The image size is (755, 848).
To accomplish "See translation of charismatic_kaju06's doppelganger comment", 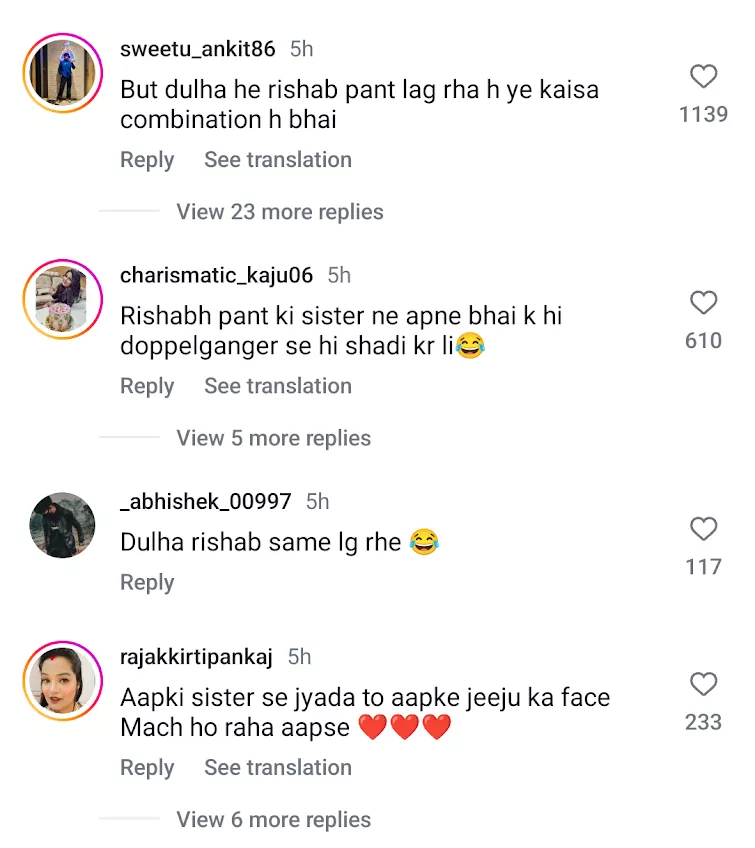I will coord(278,386).
